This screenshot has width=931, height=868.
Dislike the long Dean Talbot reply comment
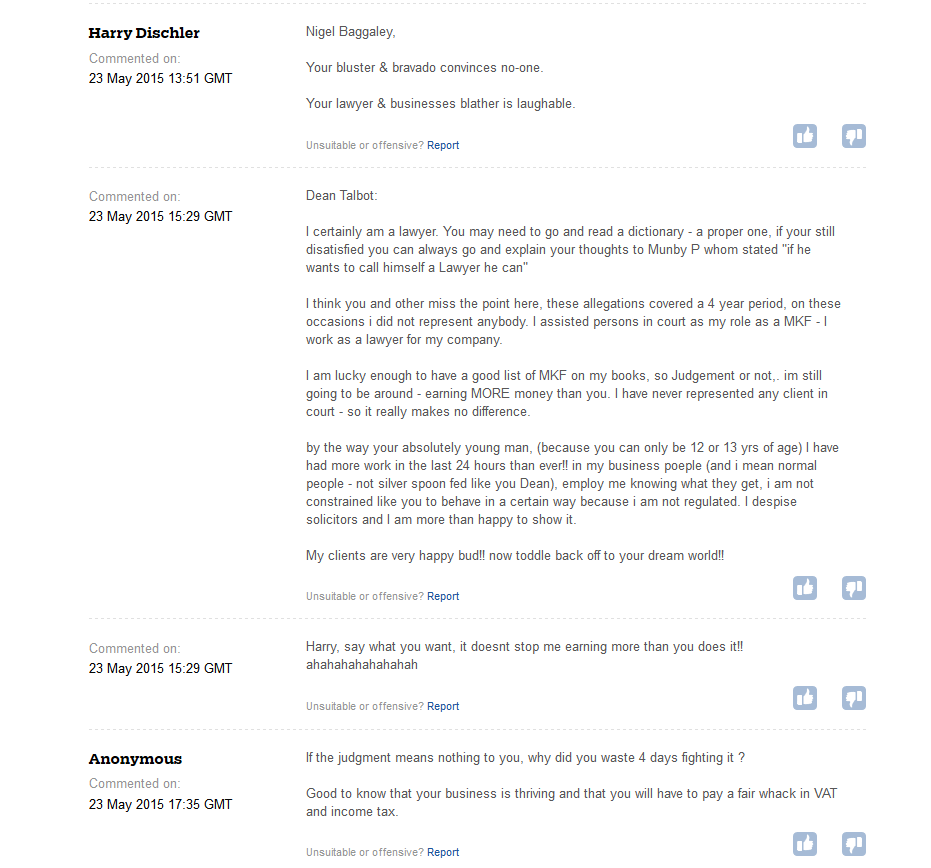(x=853, y=588)
